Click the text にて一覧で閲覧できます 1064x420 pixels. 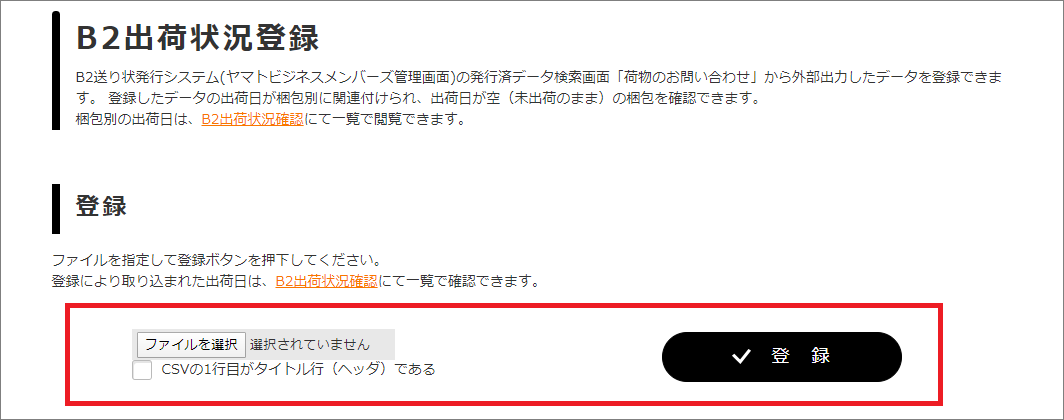tap(384, 121)
